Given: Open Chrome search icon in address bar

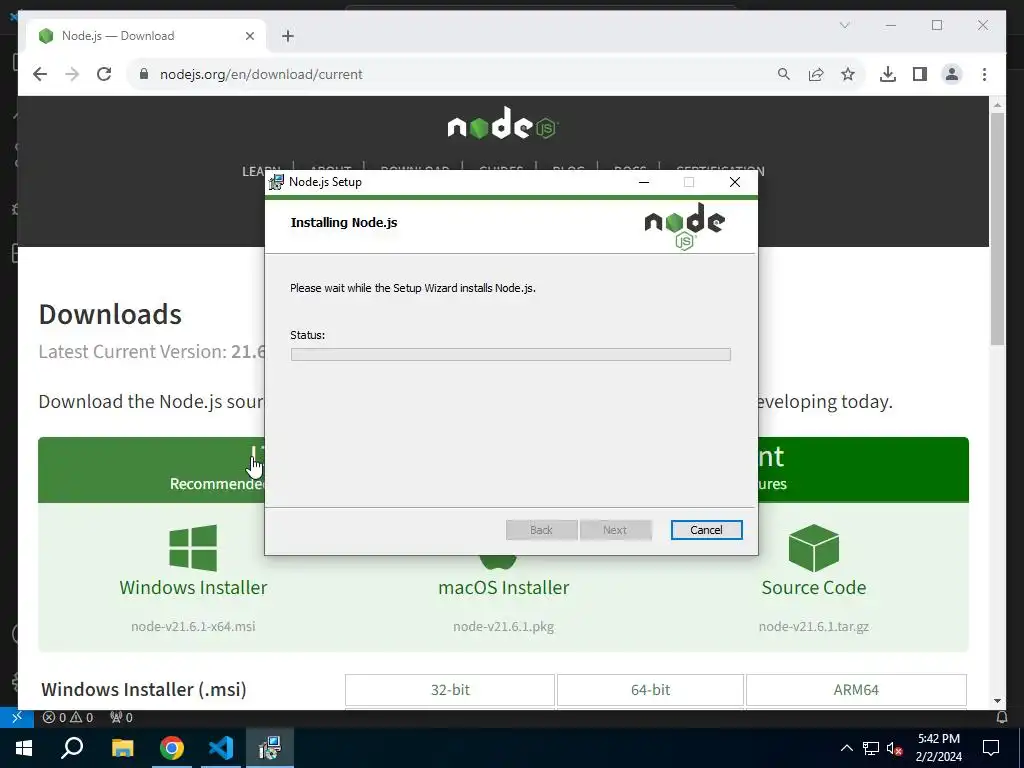Looking at the screenshot, I should [x=784, y=74].
